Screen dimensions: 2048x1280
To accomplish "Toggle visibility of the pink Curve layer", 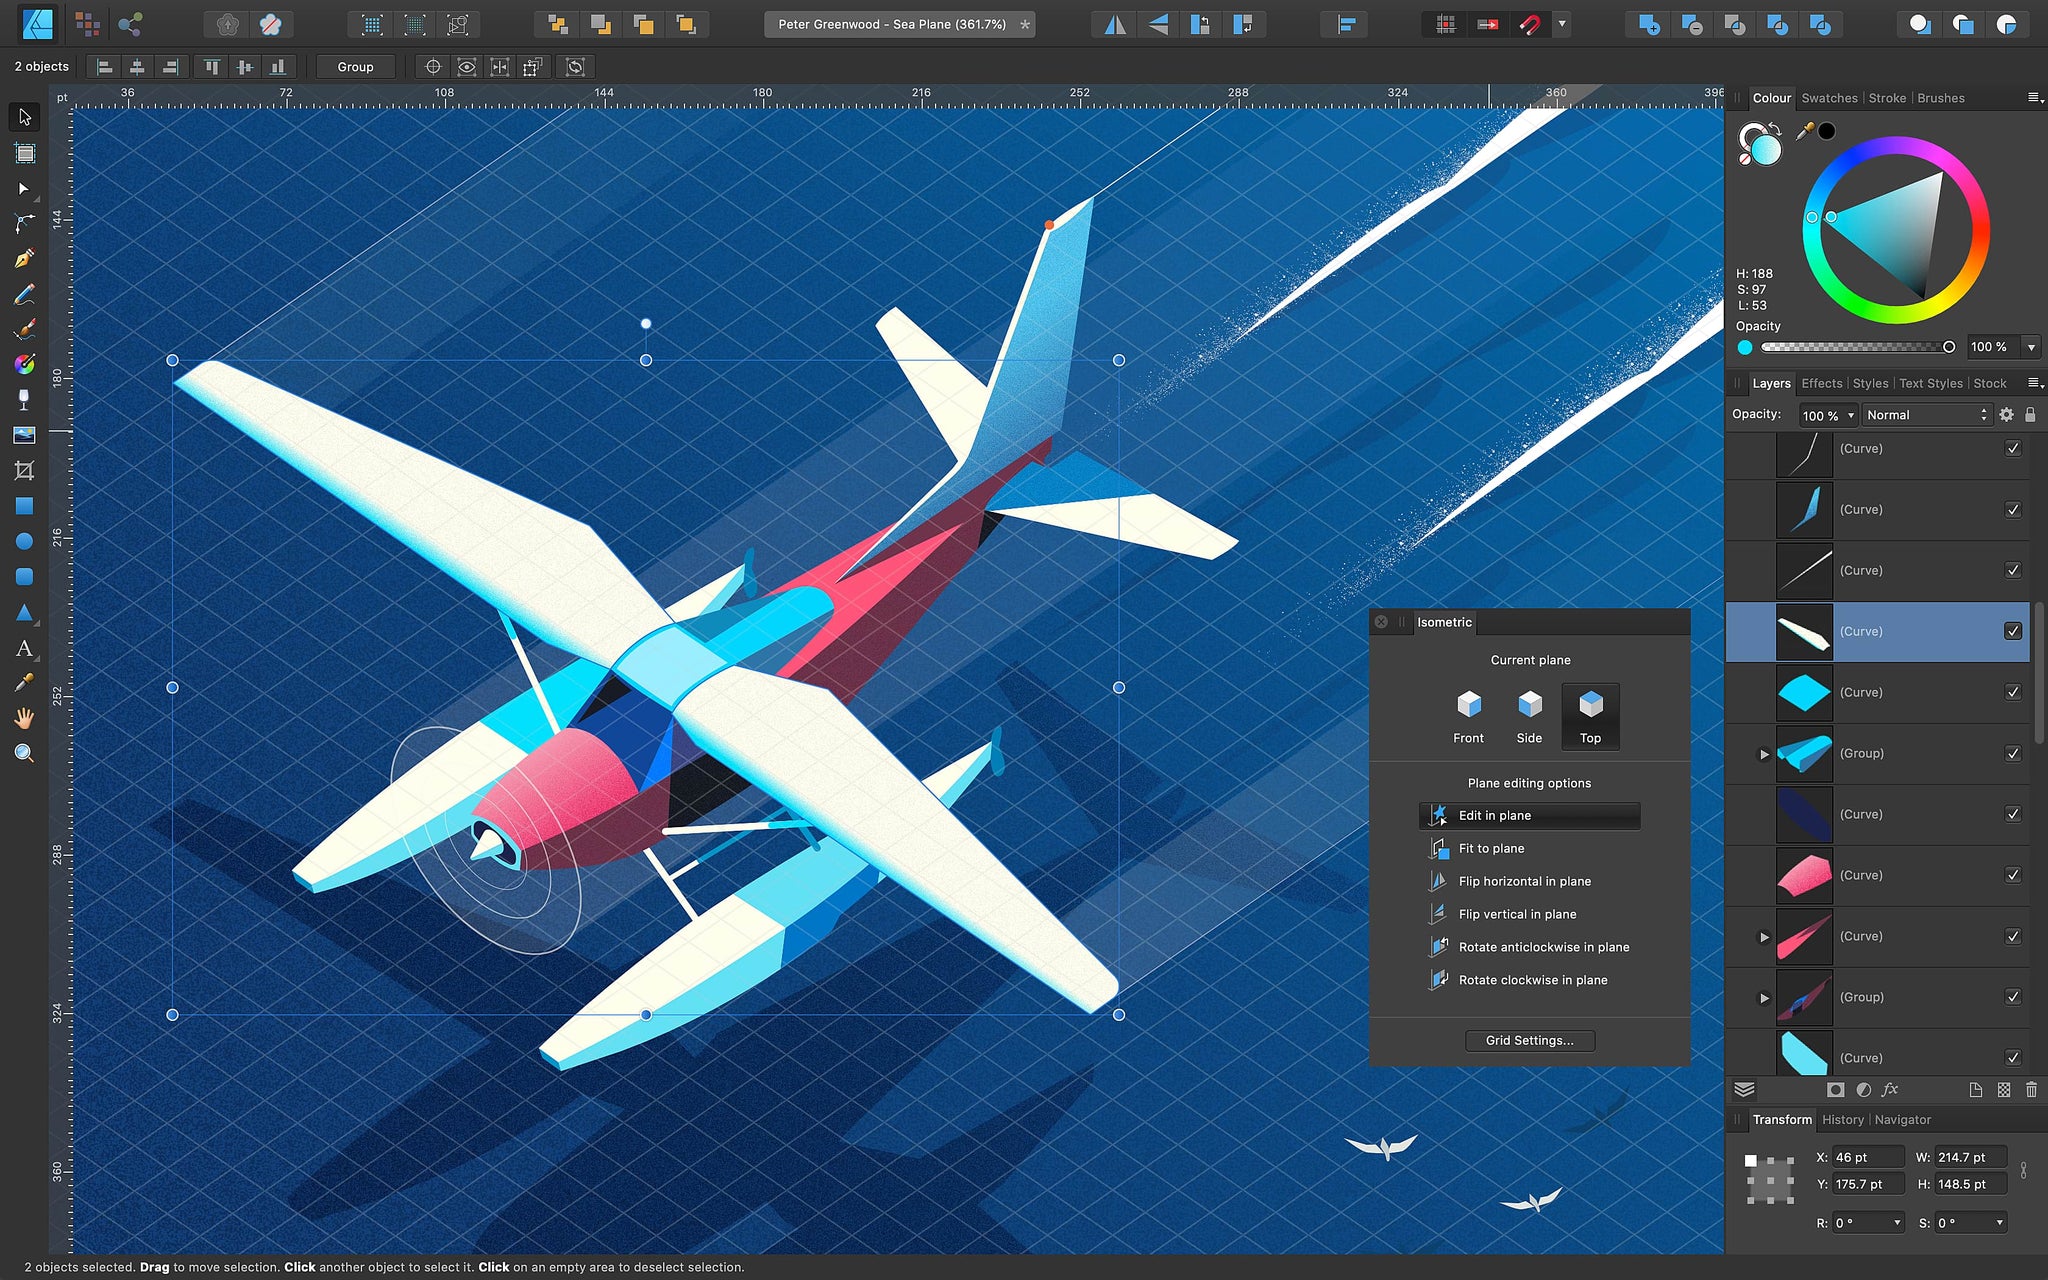I will pyautogui.click(x=2013, y=875).
